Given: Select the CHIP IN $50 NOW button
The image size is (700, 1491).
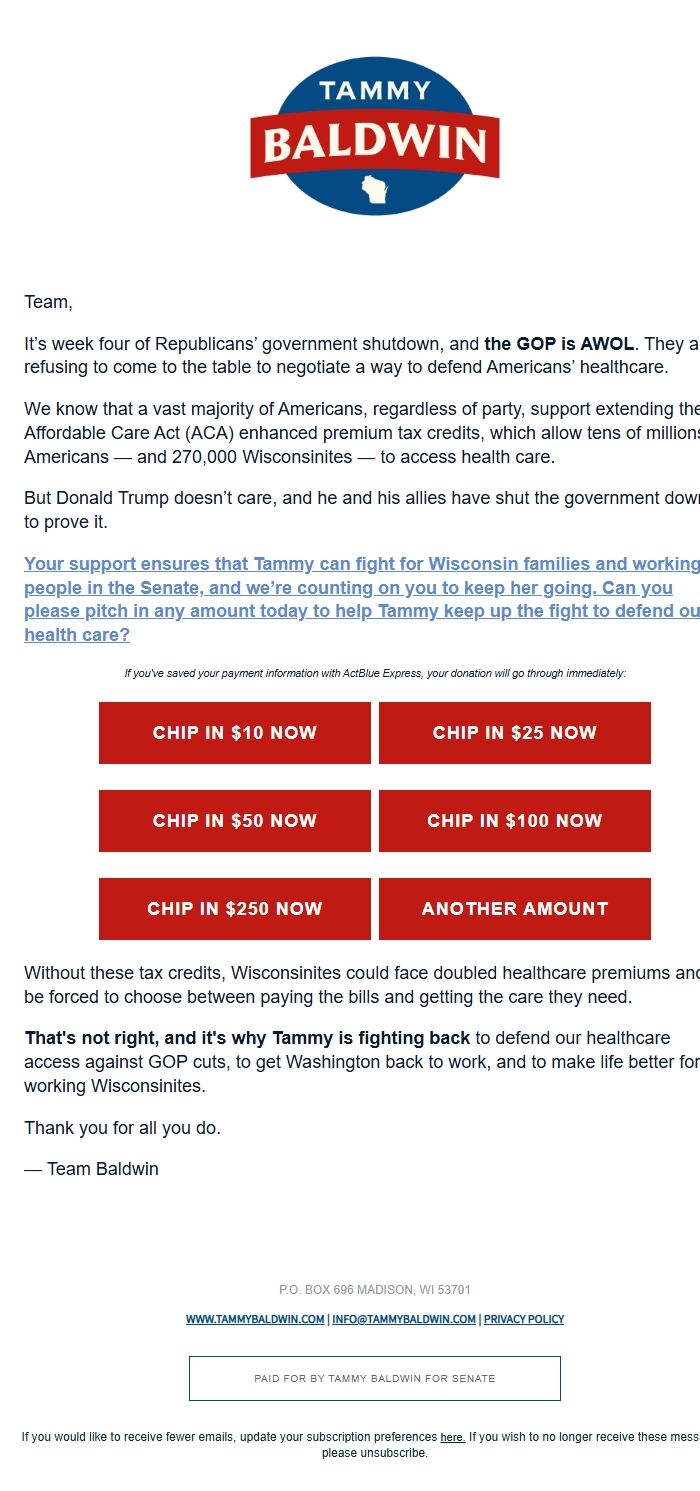Looking at the screenshot, I should pos(235,821).
